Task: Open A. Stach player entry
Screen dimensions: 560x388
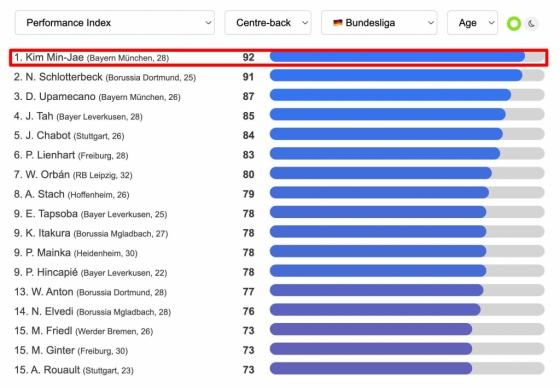Action: pos(71,194)
